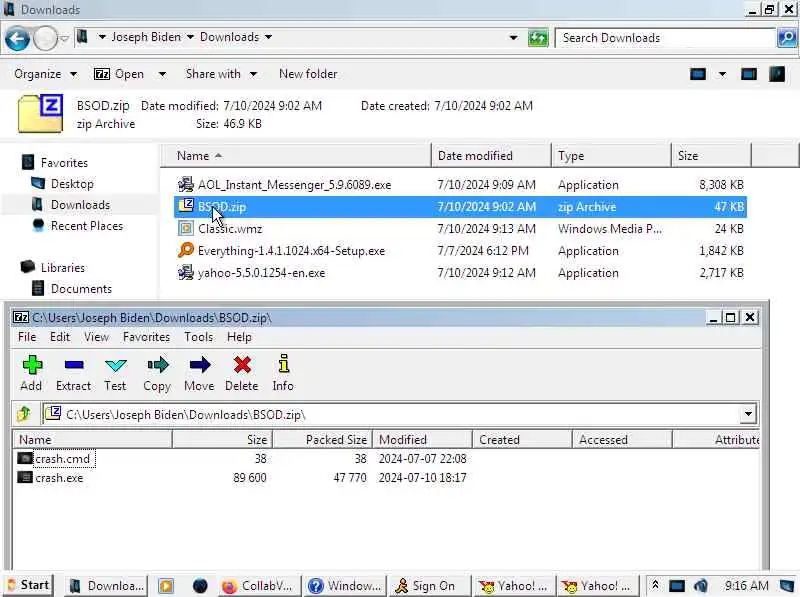Click the Copy toolbar icon in 7-Zip
The image size is (800, 597).
(157, 373)
